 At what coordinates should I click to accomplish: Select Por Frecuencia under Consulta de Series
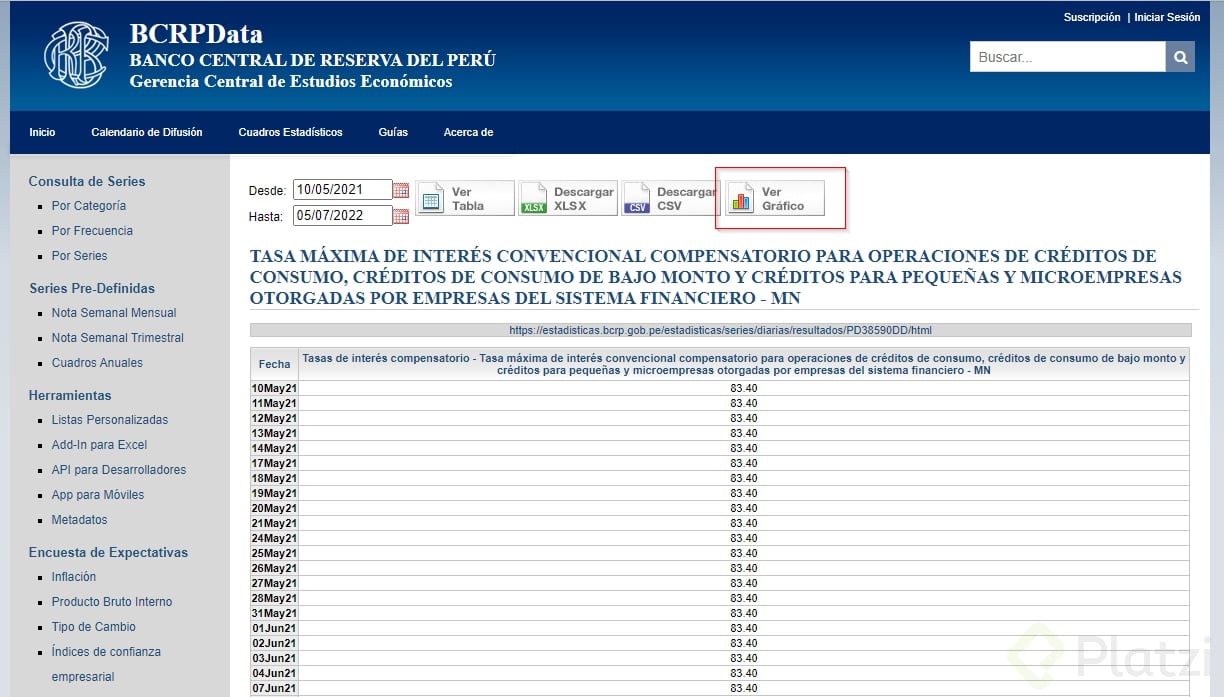92,231
